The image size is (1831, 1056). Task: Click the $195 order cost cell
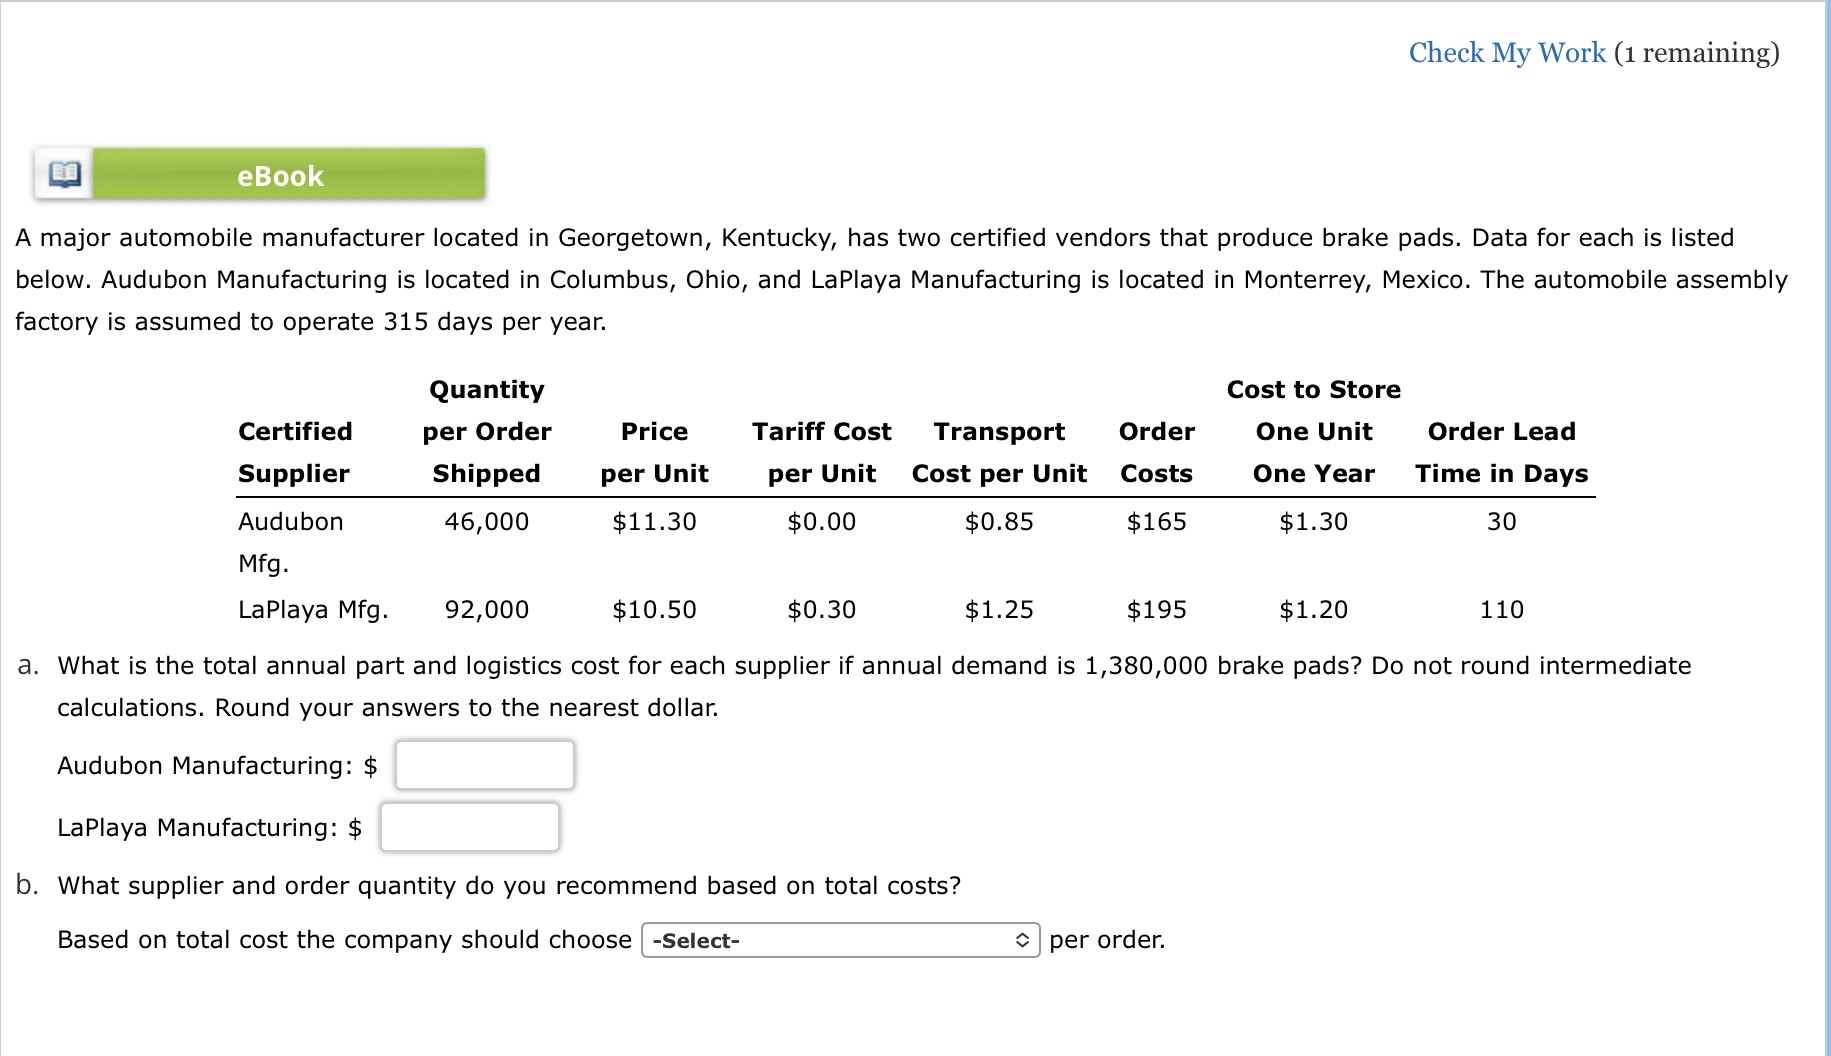click(x=1157, y=609)
